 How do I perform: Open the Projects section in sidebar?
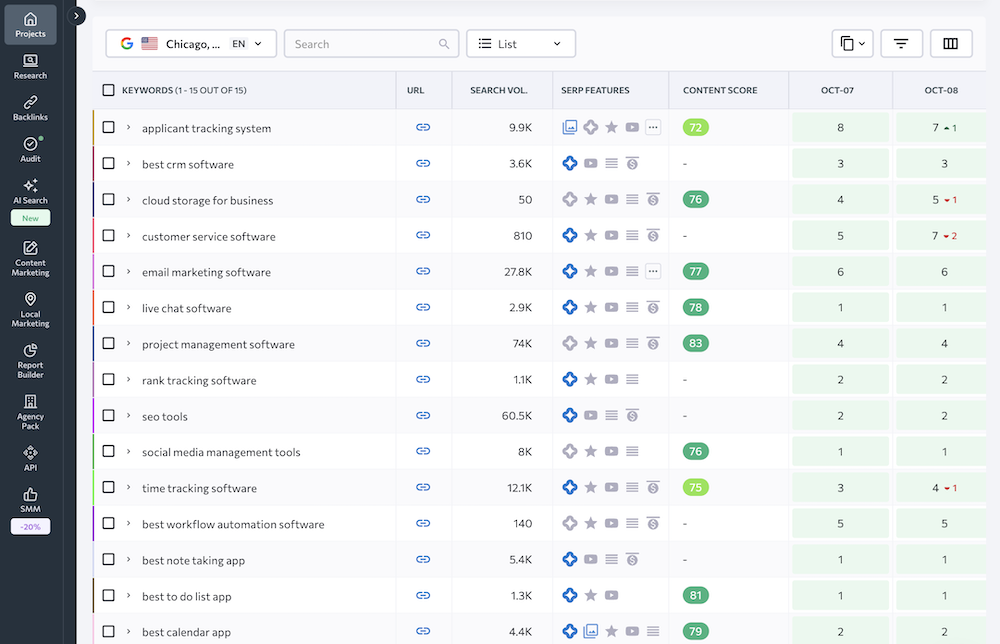tap(30, 25)
